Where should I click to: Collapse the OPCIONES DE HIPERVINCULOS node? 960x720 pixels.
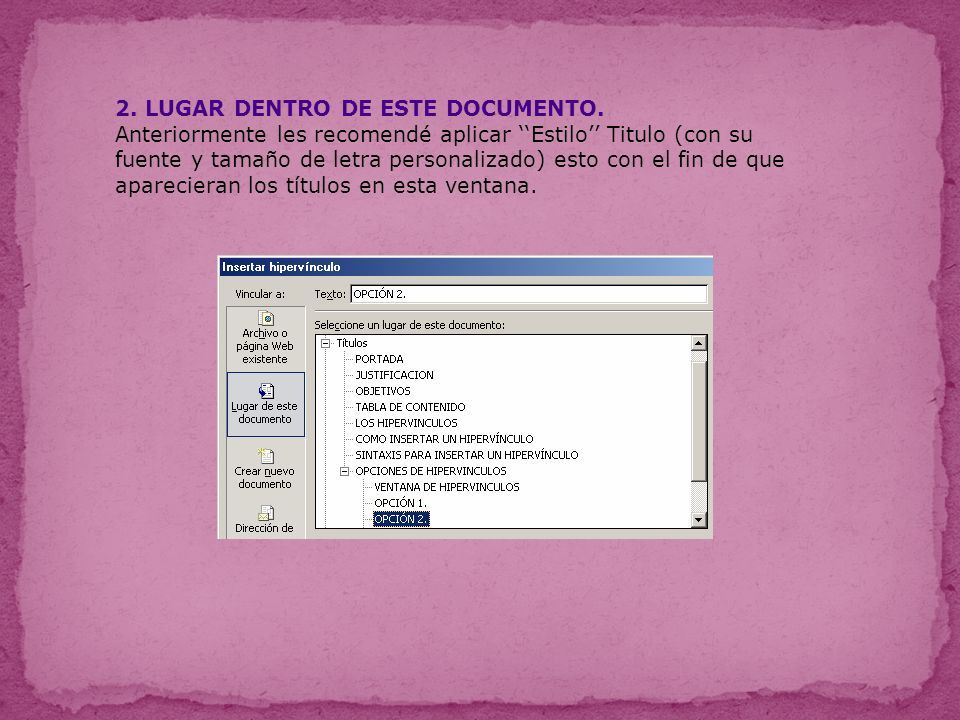pyautogui.click(x=345, y=471)
